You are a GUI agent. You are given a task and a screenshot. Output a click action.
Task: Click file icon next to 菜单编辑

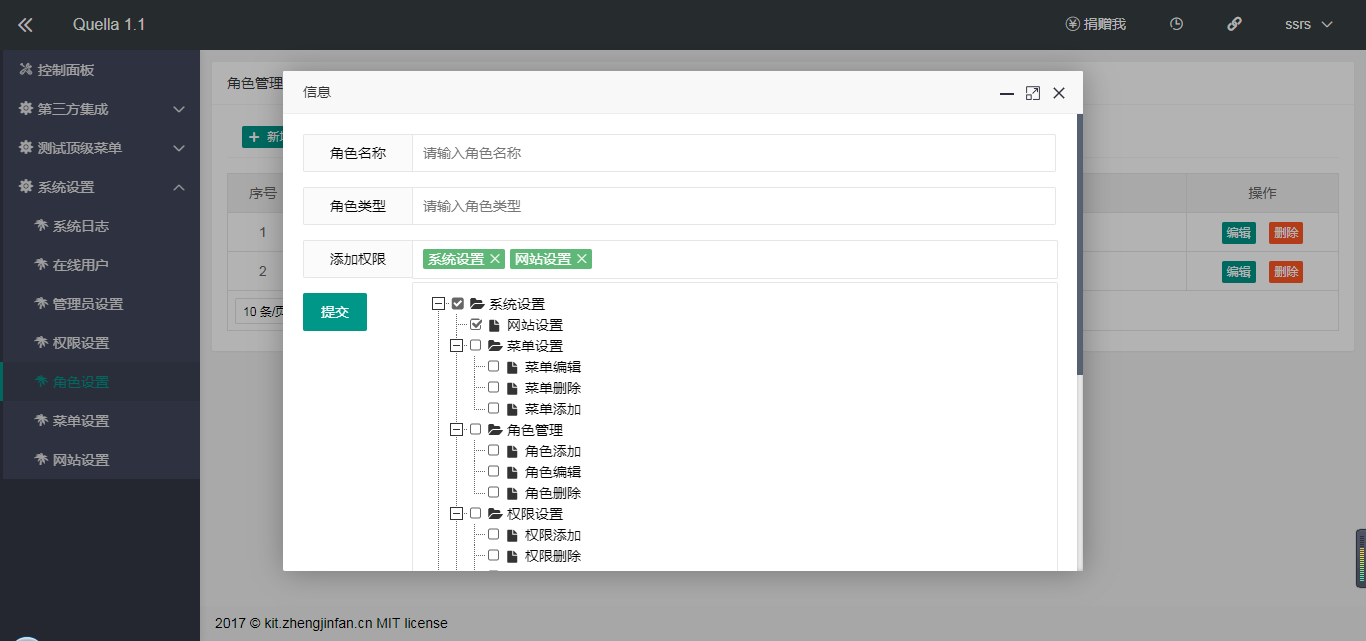(512, 367)
